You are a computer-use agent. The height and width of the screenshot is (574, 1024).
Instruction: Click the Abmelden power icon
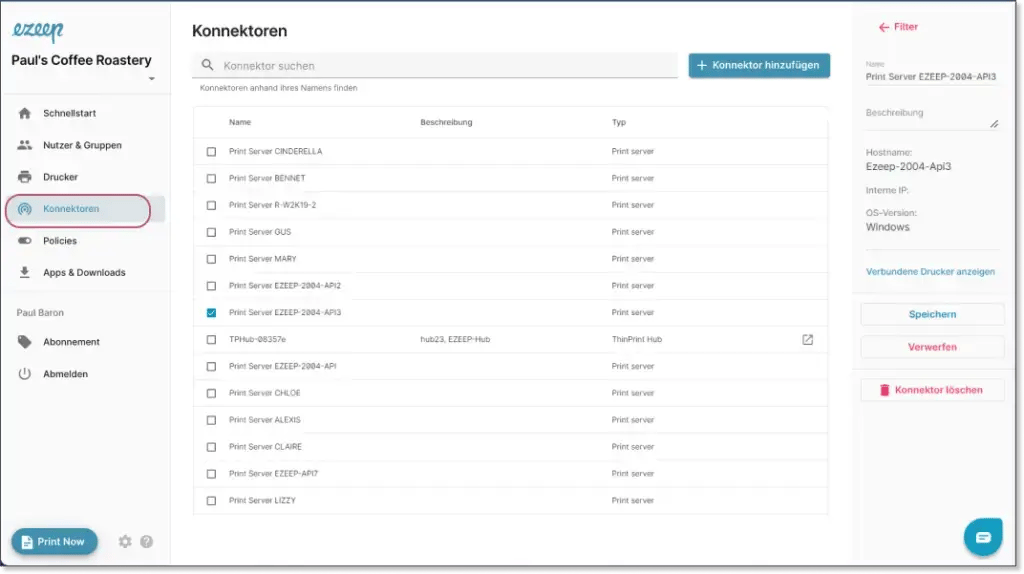[25, 374]
